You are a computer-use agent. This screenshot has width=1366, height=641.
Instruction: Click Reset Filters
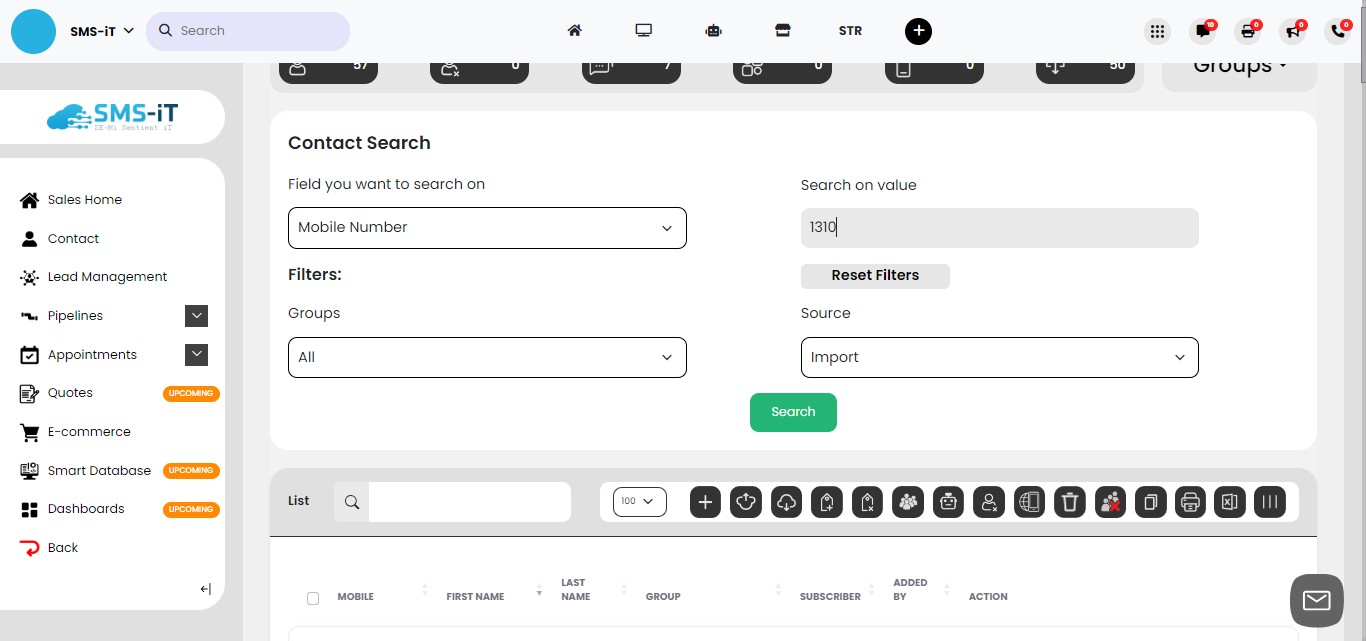click(874, 275)
